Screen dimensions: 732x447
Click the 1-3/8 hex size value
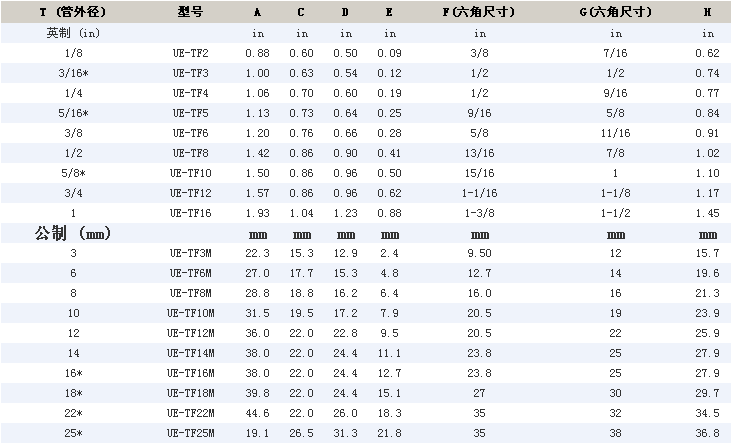(480, 213)
